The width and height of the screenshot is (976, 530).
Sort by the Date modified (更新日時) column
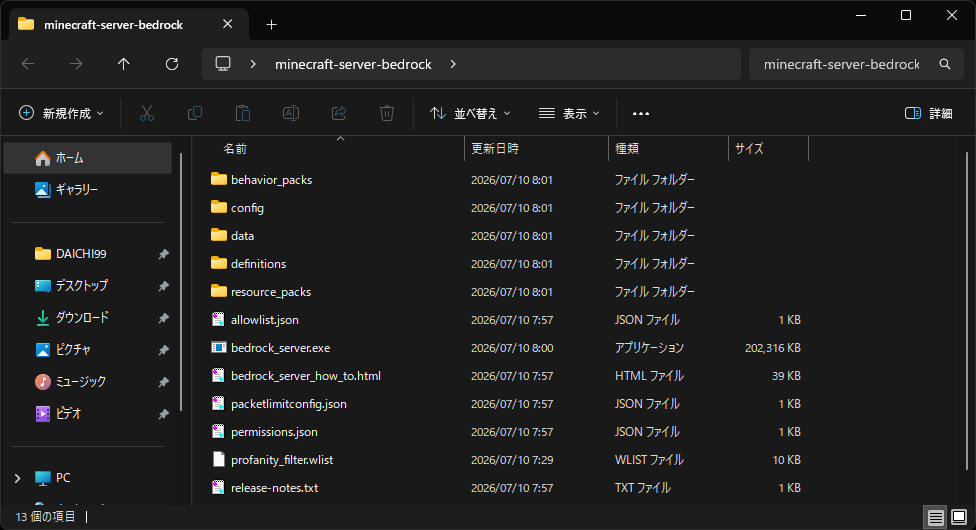(x=536, y=148)
